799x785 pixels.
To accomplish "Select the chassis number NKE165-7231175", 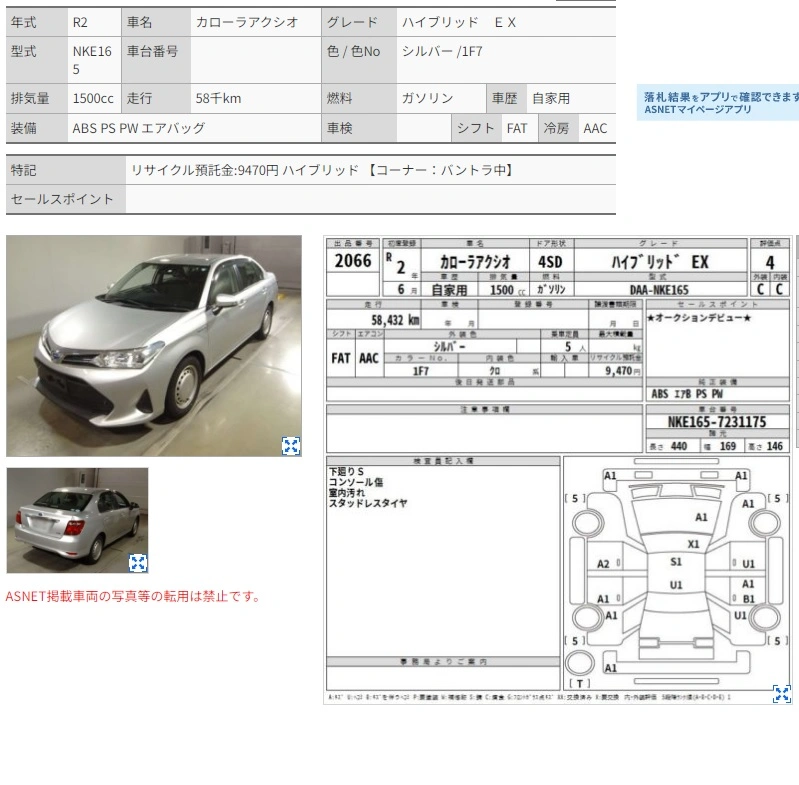I will [717, 422].
